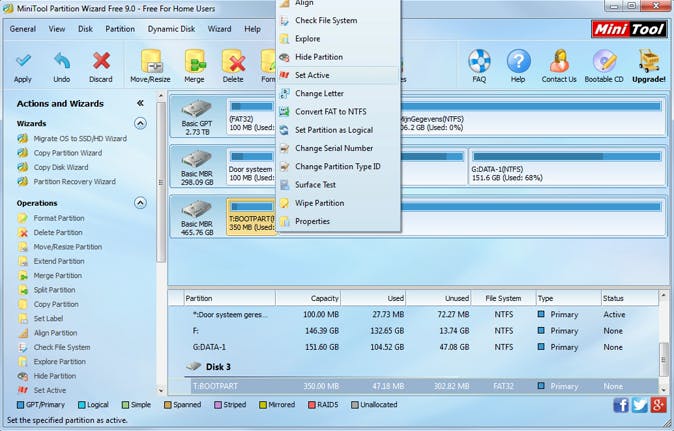
Task: Open the Twitter share icon
Action: click(639, 405)
